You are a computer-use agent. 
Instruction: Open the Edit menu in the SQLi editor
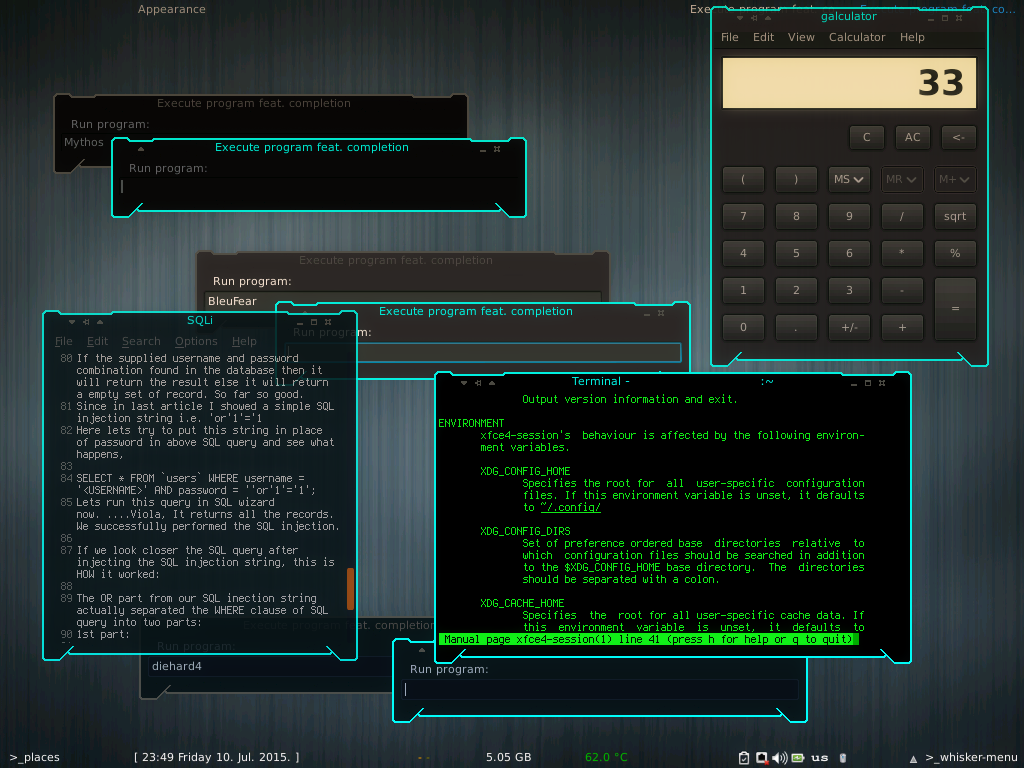point(97,342)
